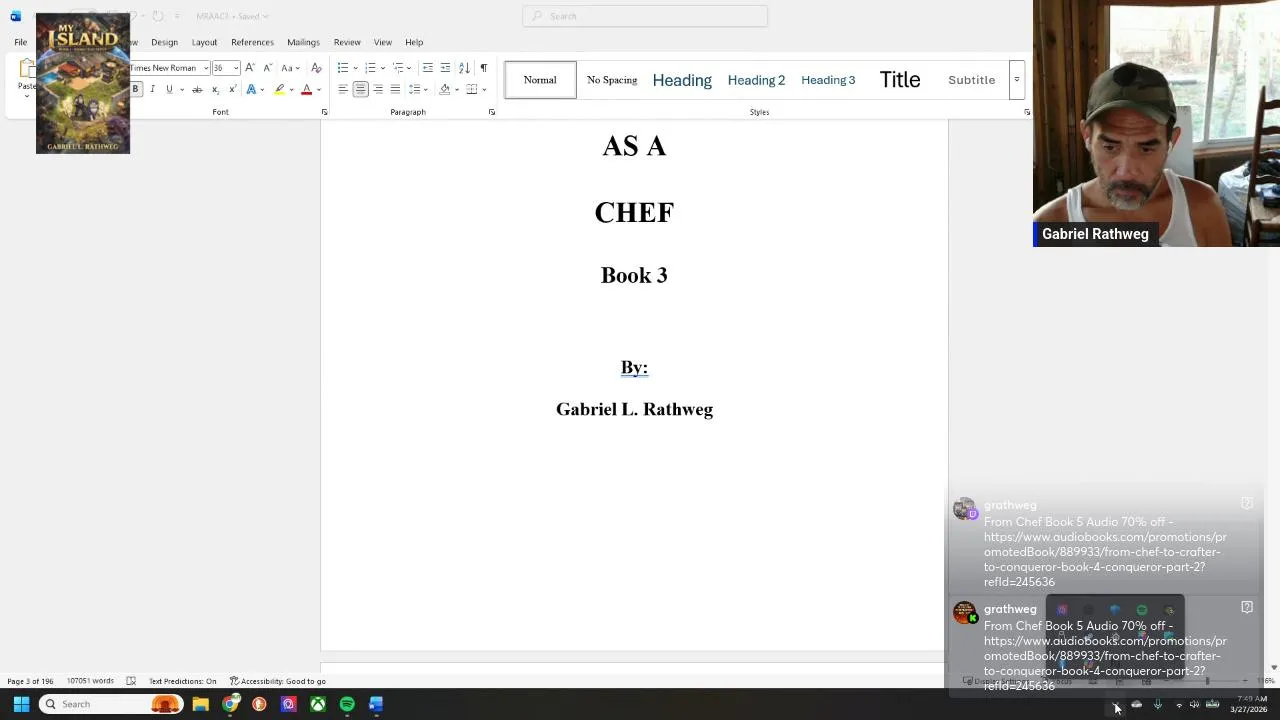Click Decrease Indent icon
1280x720 pixels.
point(428,68)
